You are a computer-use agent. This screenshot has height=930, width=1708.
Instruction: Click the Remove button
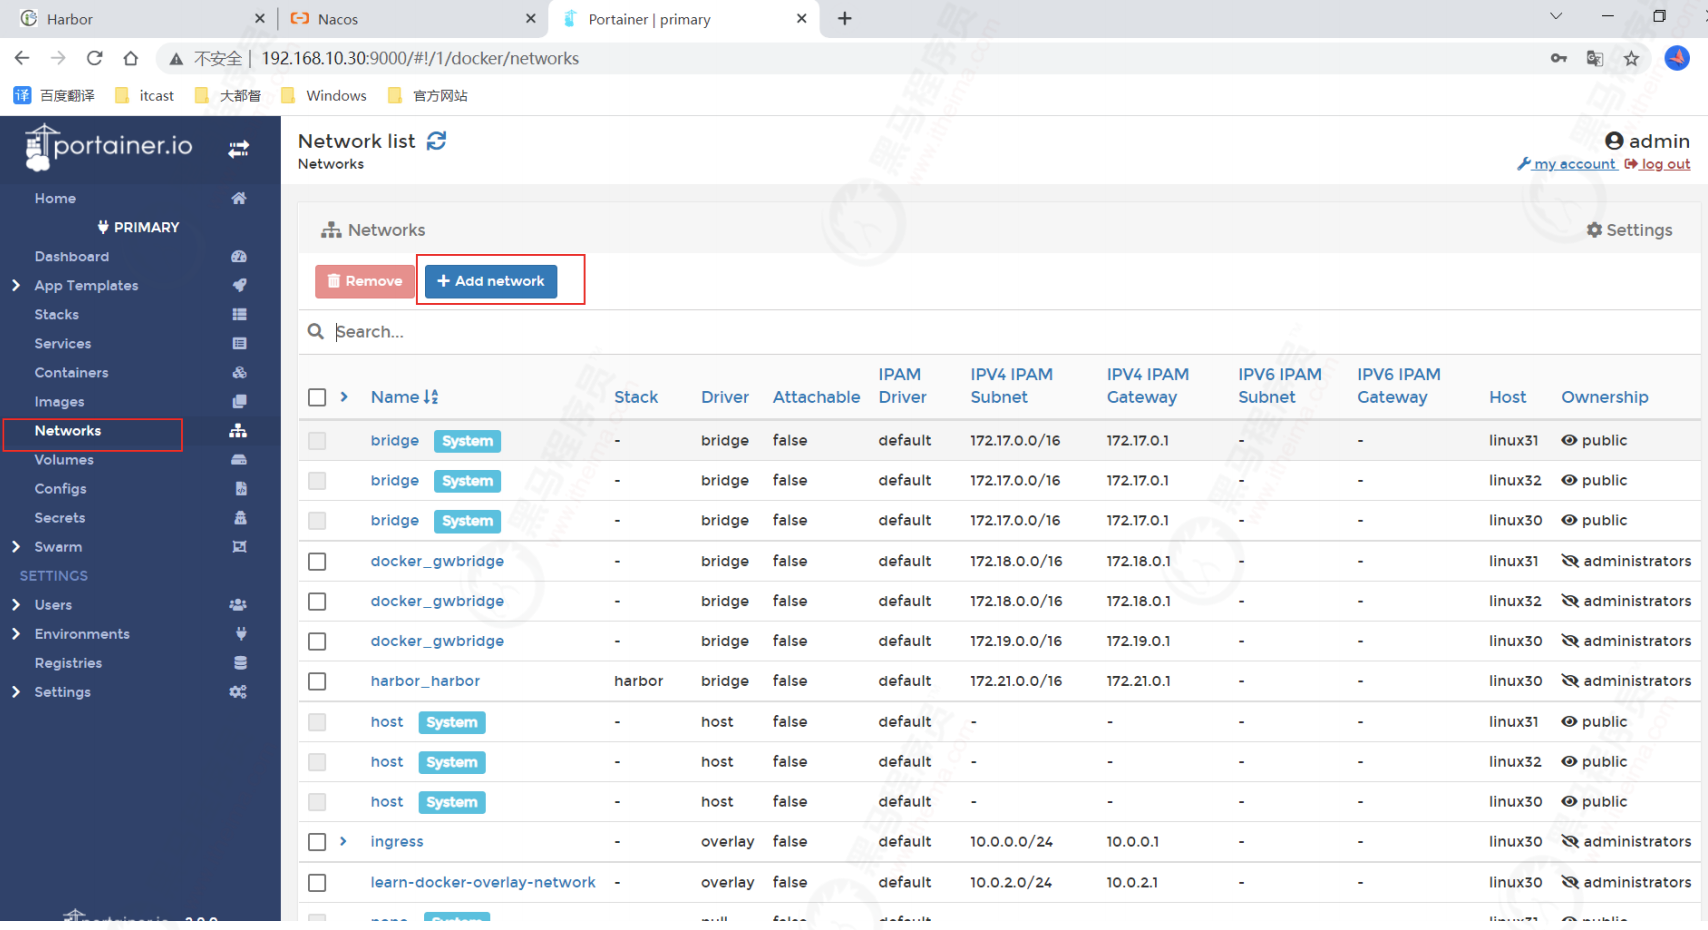[x=365, y=281]
